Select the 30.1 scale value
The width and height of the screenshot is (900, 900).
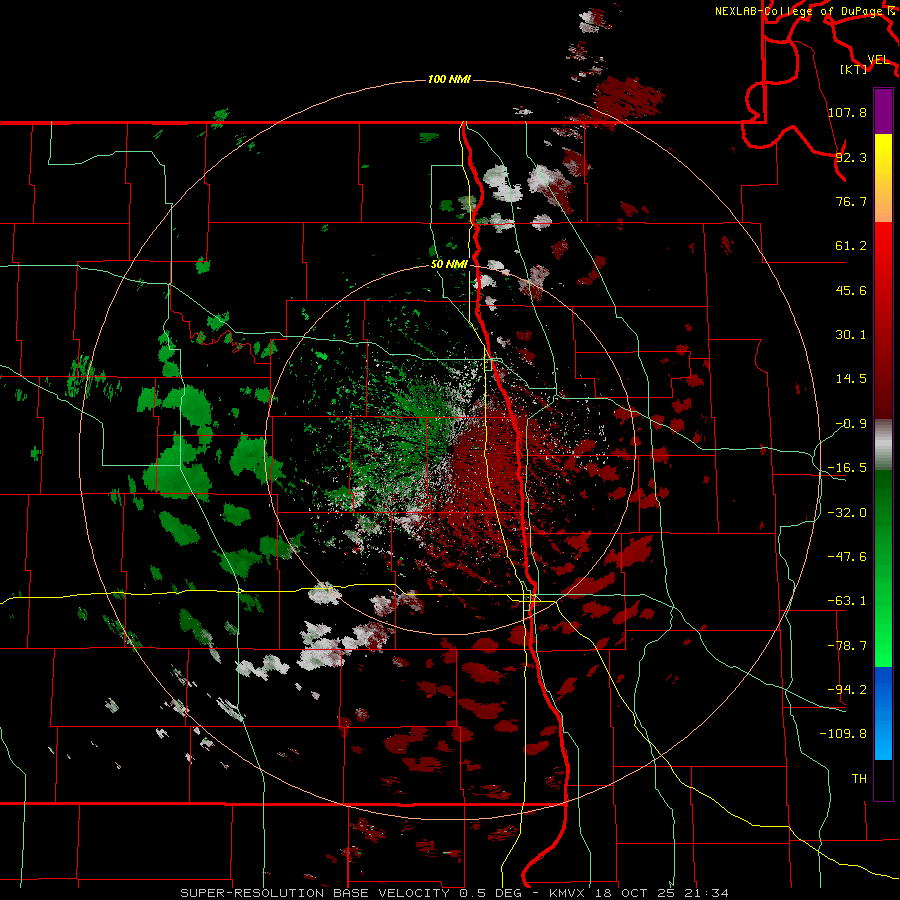tap(851, 335)
